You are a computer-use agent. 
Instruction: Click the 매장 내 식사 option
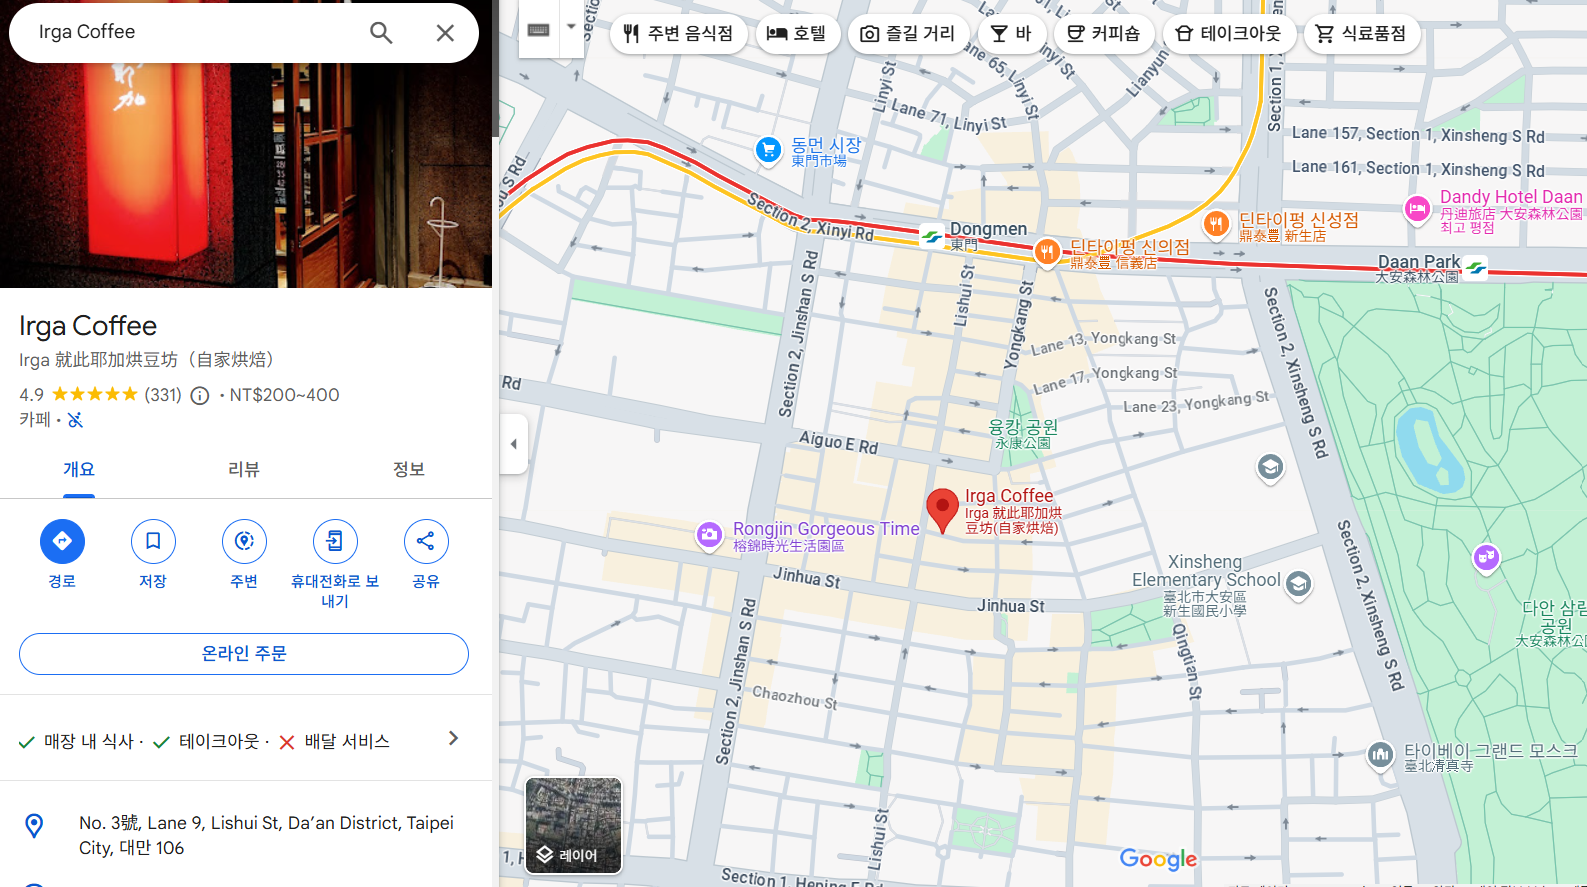point(89,741)
